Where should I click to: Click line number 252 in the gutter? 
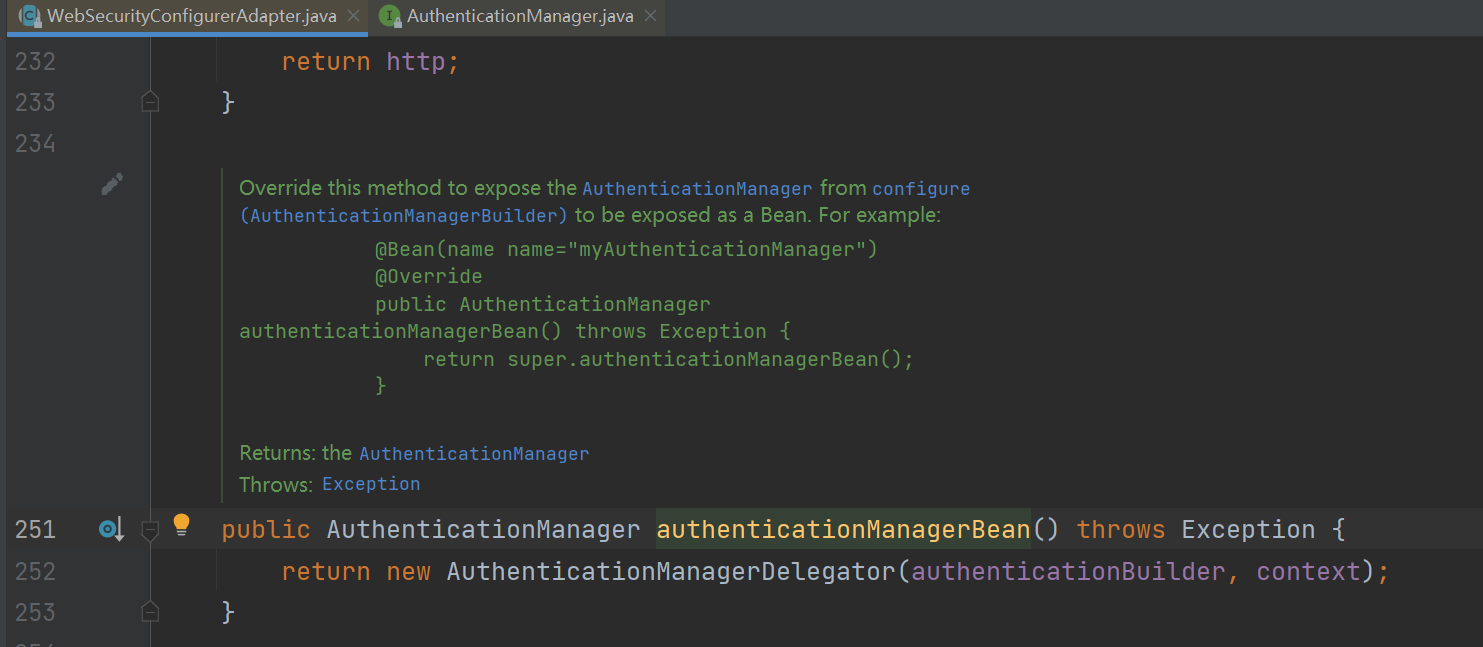pos(36,572)
